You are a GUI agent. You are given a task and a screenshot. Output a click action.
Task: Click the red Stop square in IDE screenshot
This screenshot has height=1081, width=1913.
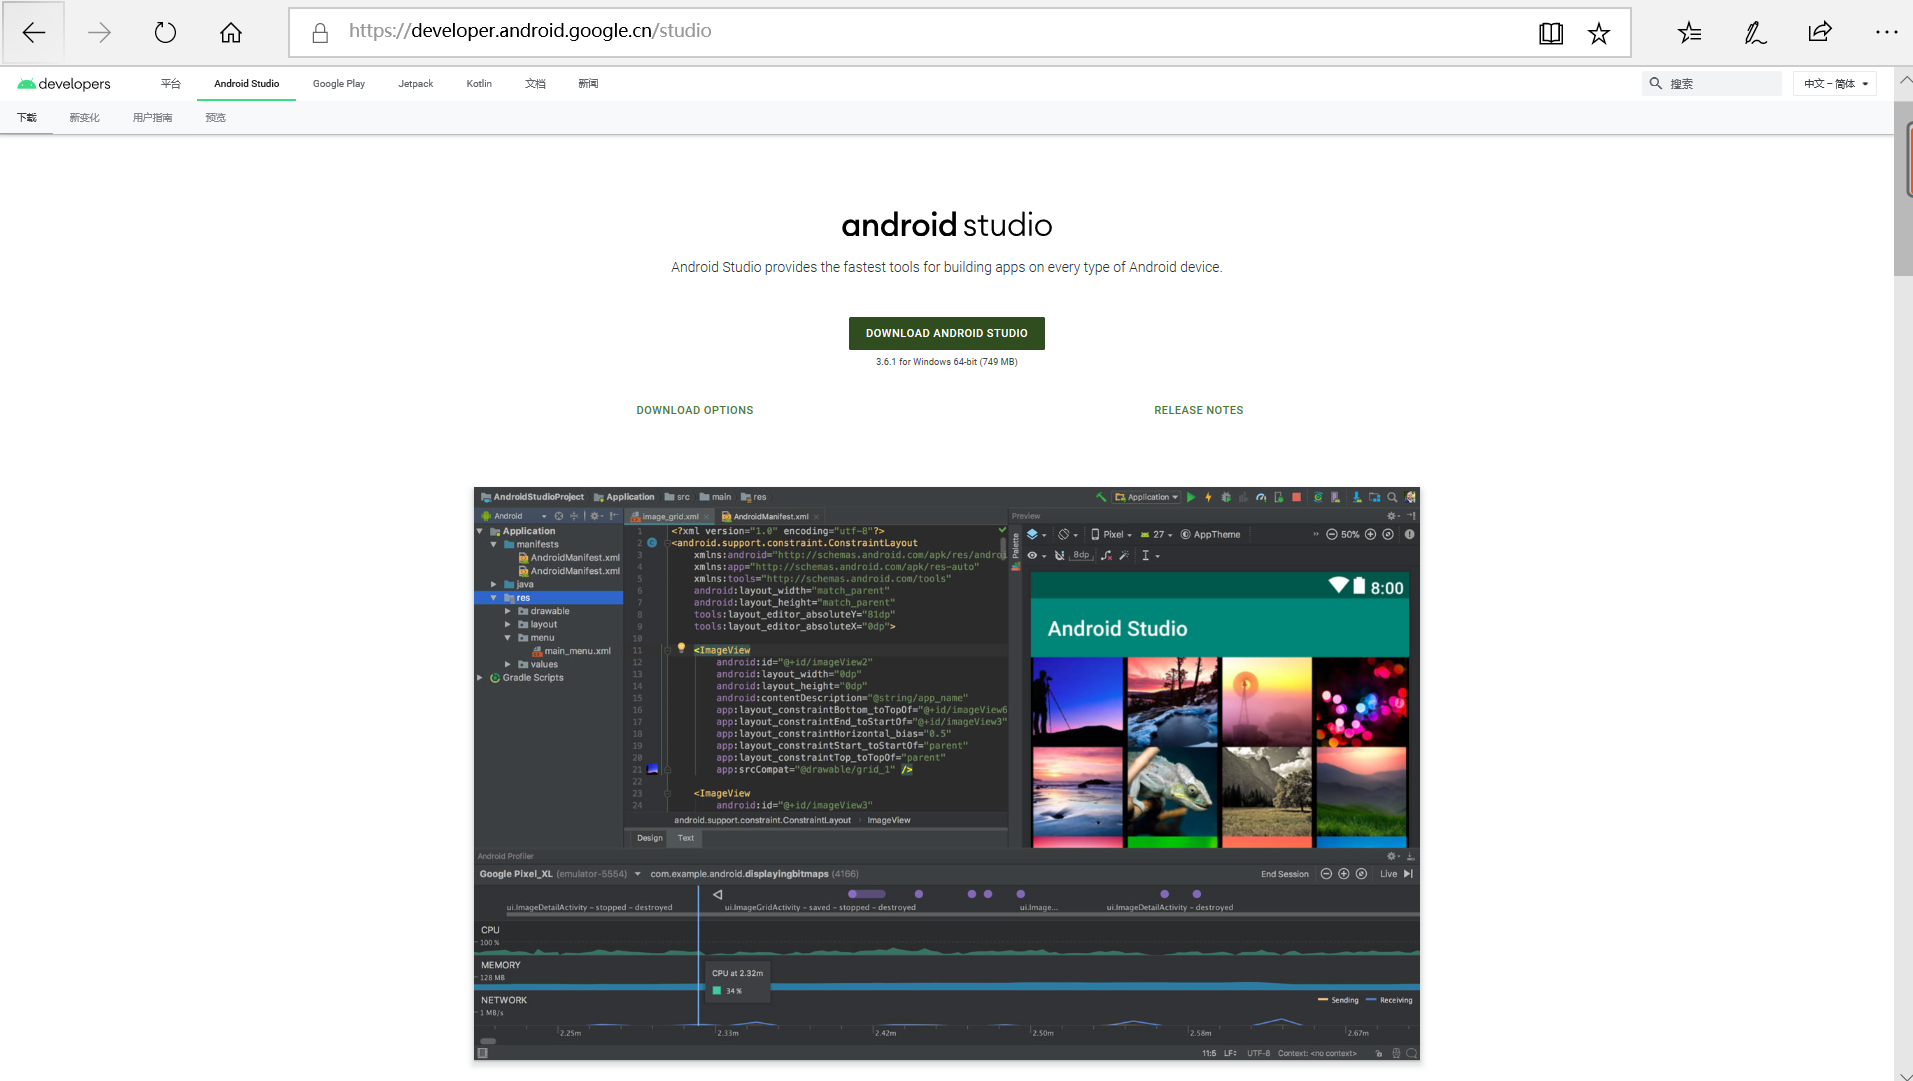[x=1297, y=497]
